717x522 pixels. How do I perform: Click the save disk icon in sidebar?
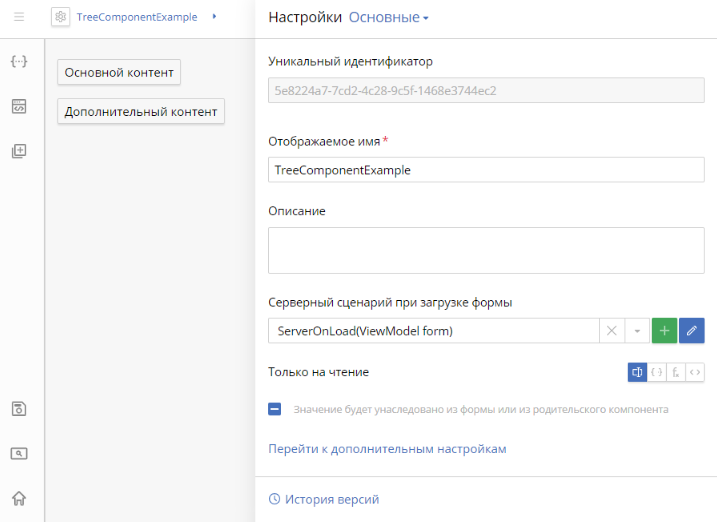pyautogui.click(x=19, y=409)
